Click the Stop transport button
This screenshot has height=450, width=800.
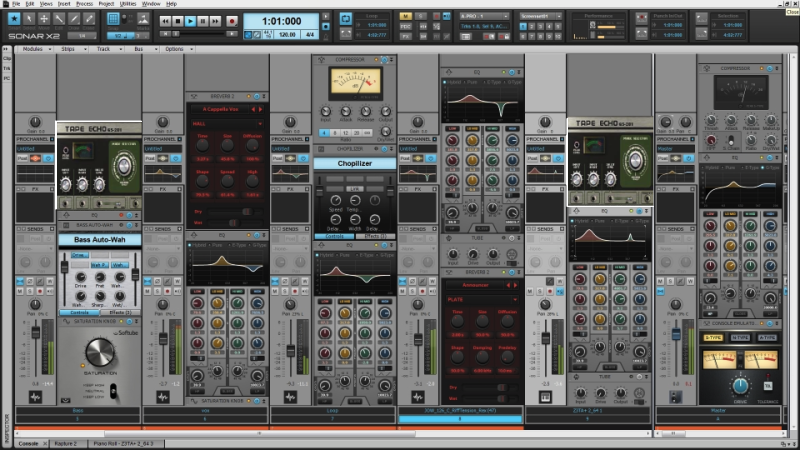pyautogui.click(x=179, y=20)
